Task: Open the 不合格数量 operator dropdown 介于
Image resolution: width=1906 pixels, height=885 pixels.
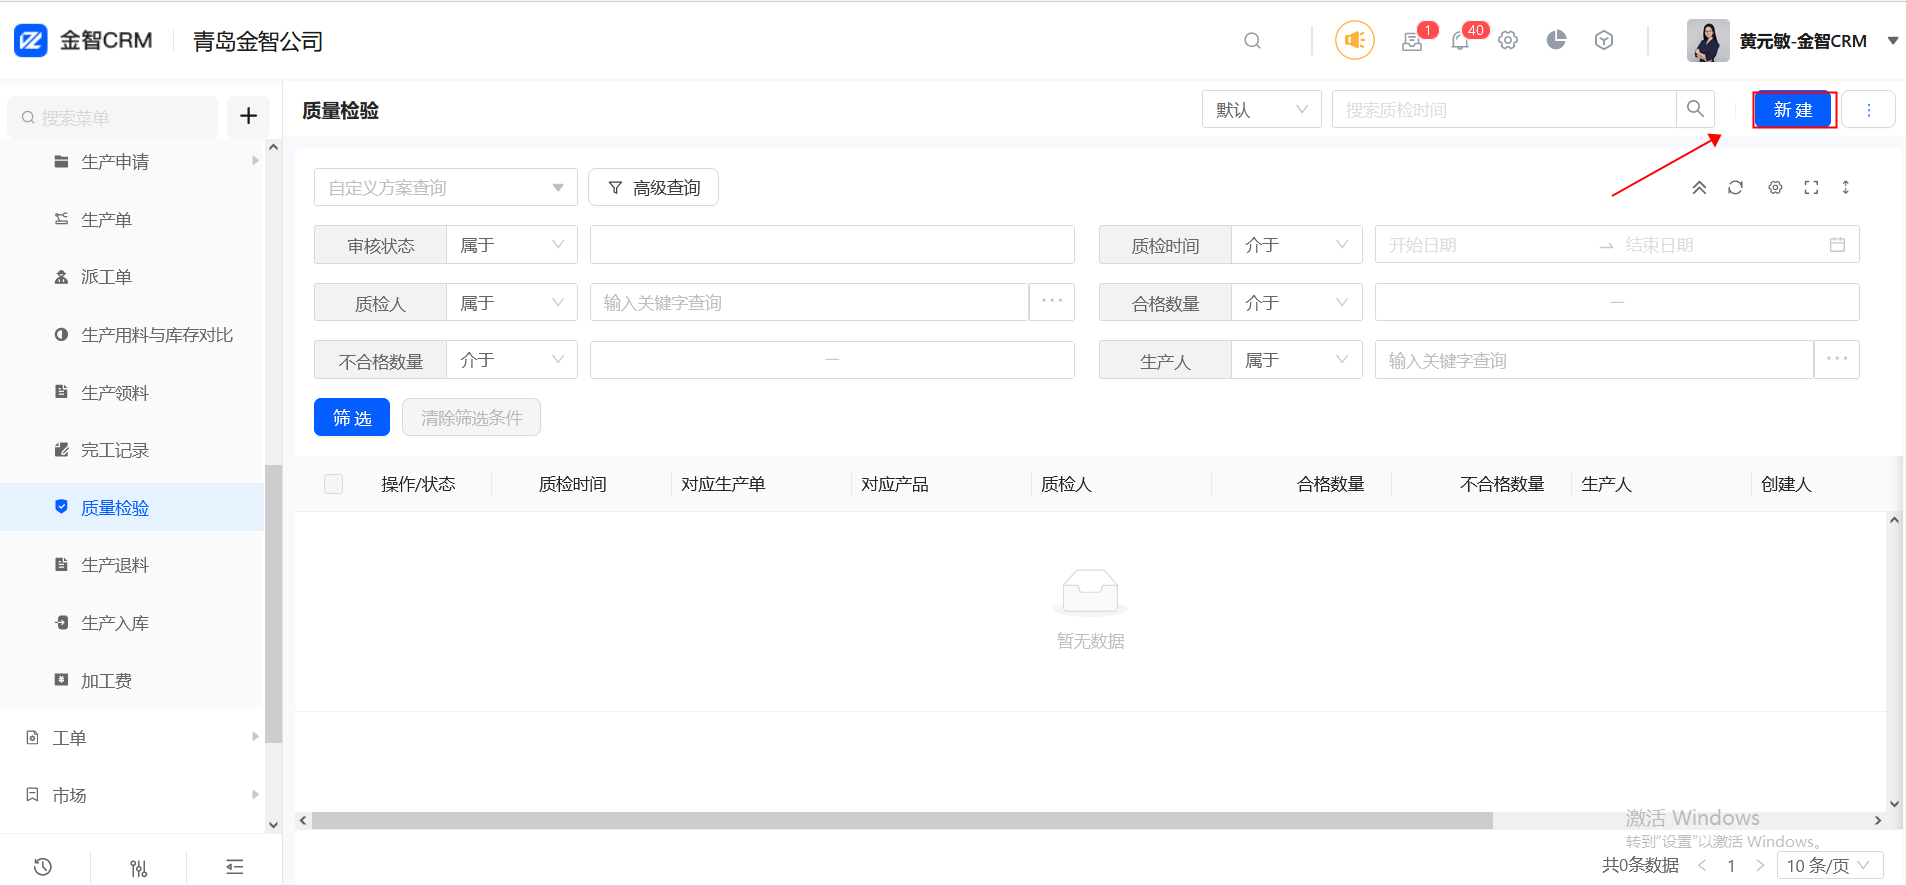Action: (512, 360)
